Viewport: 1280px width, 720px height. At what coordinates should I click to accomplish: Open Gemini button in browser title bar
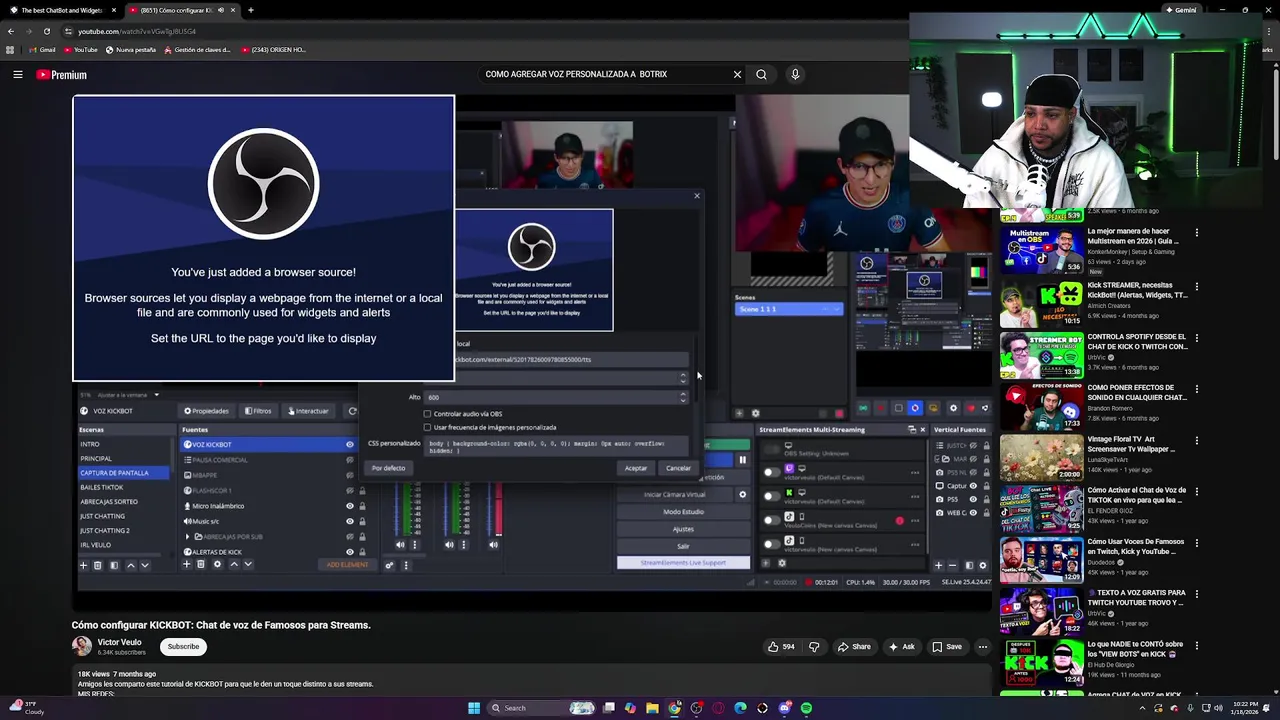pos(1181,10)
